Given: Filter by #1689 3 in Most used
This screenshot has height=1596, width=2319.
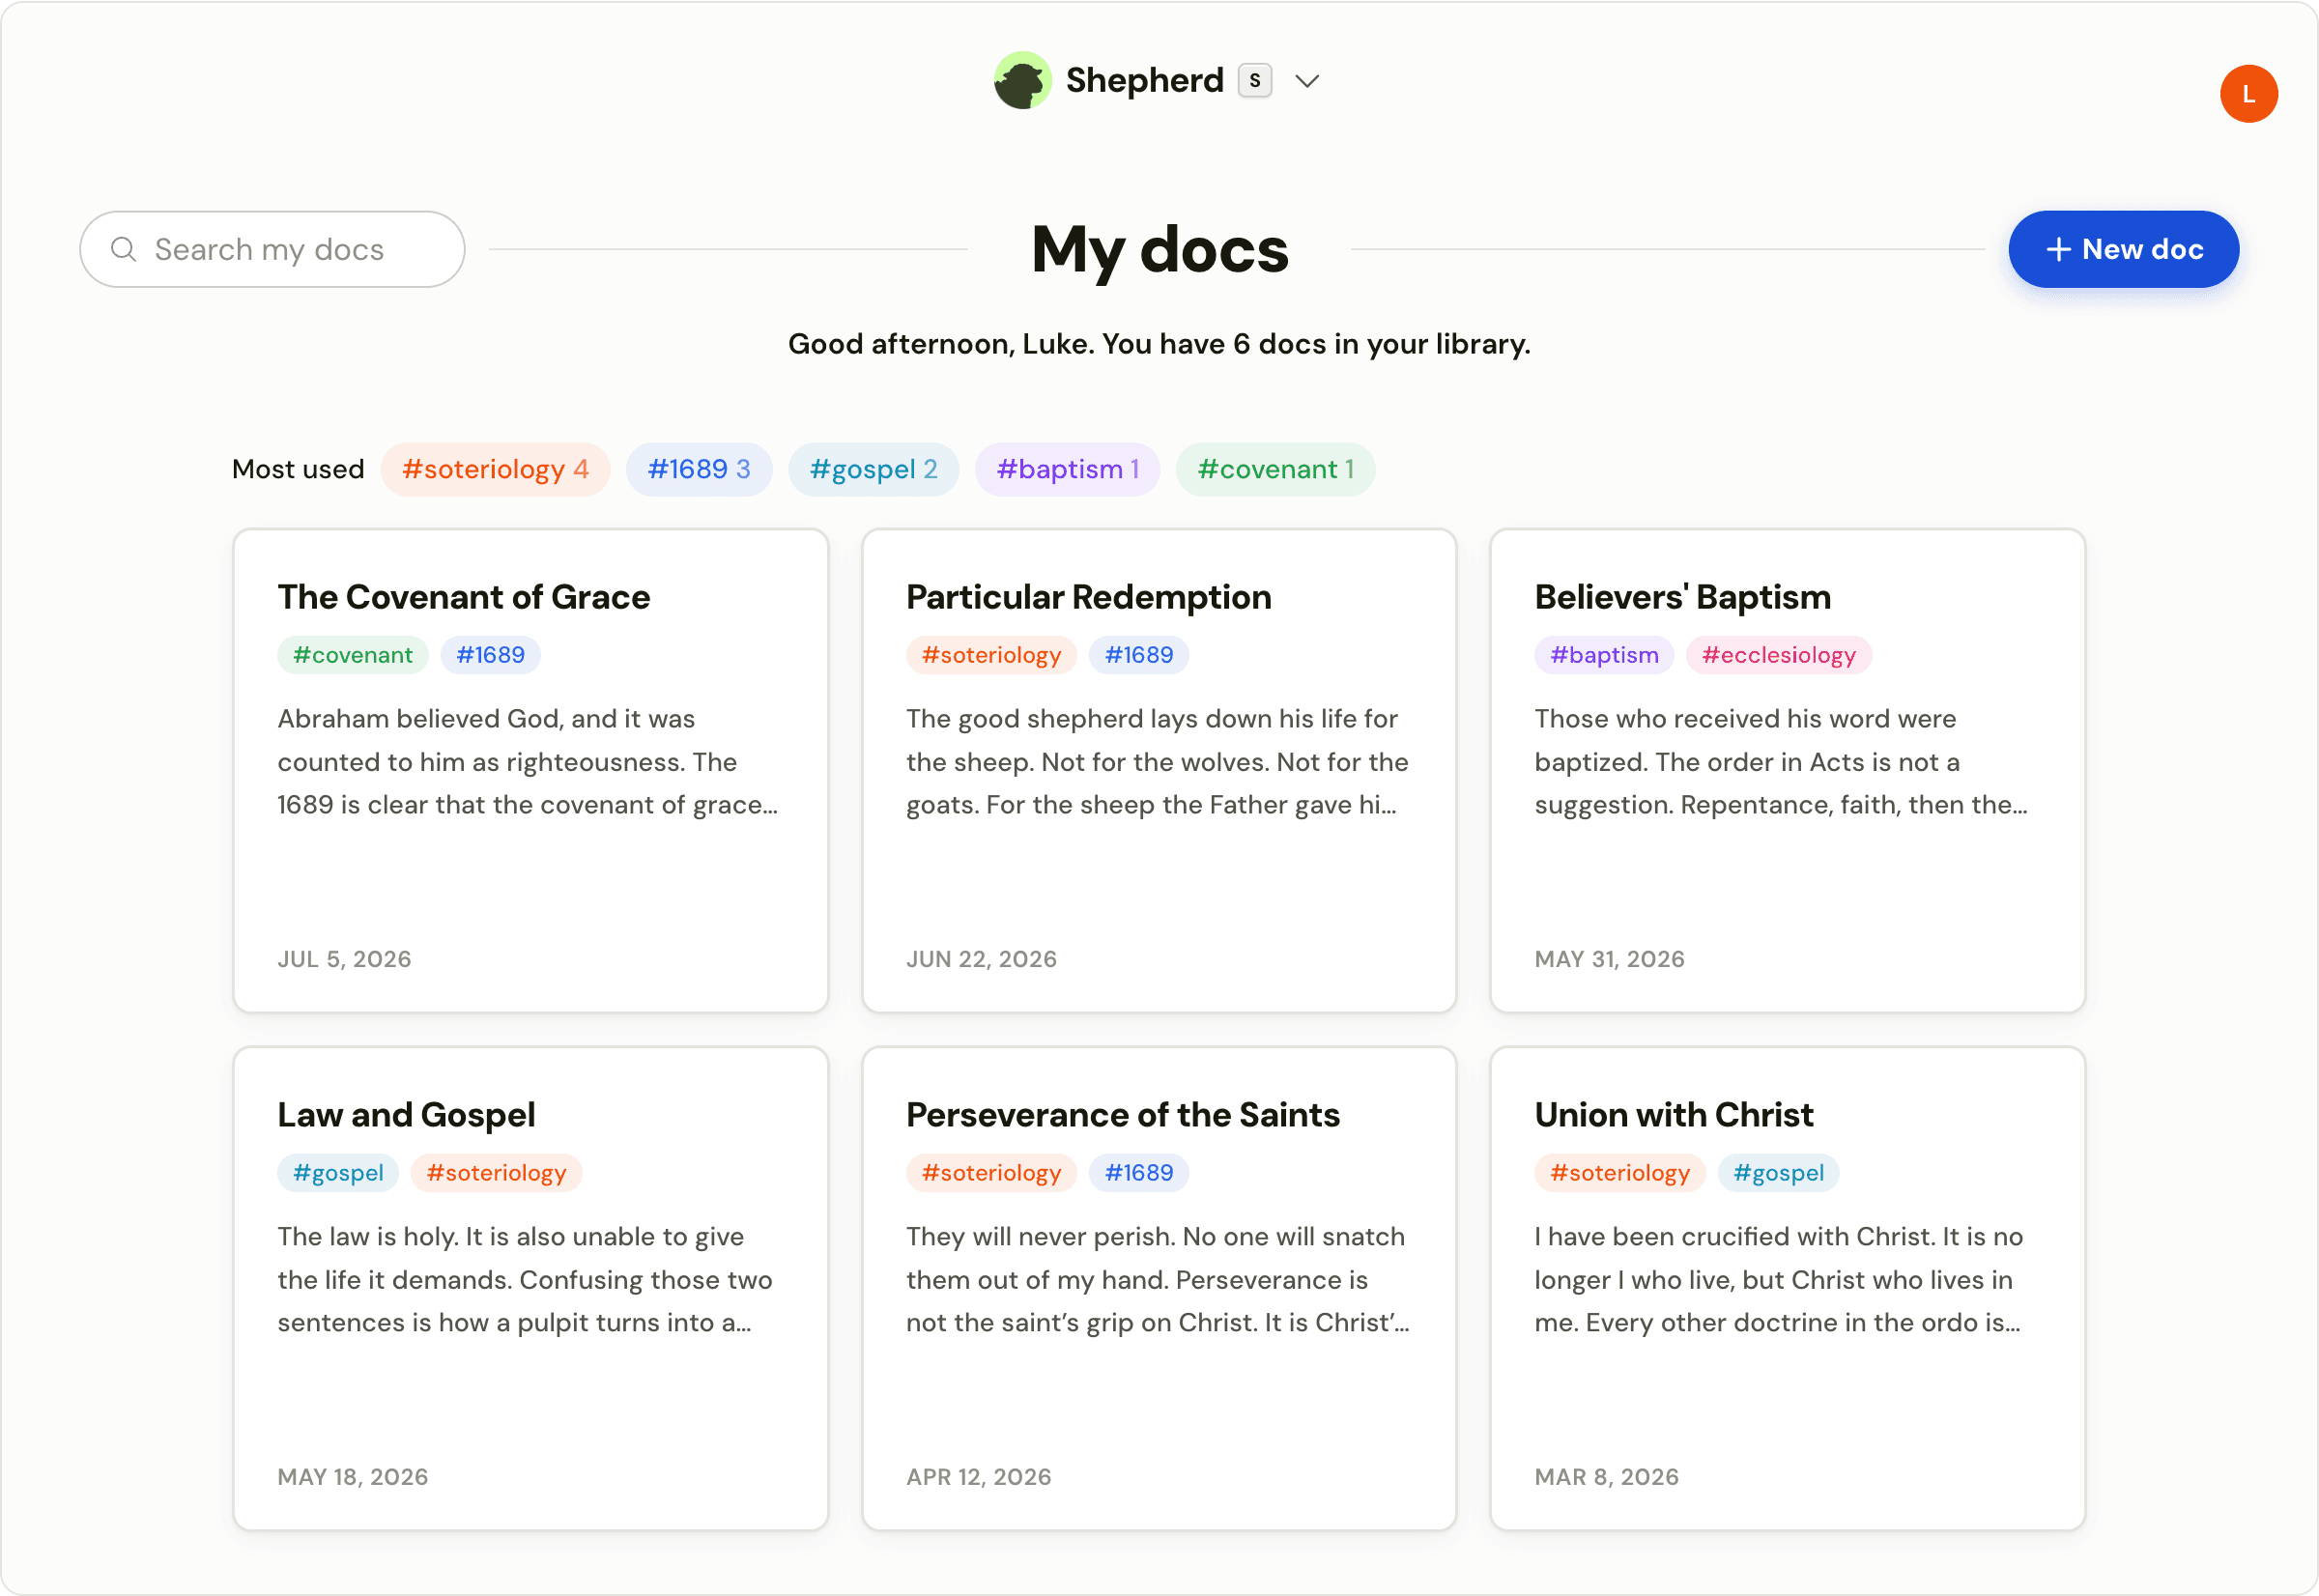Looking at the screenshot, I should 699,469.
